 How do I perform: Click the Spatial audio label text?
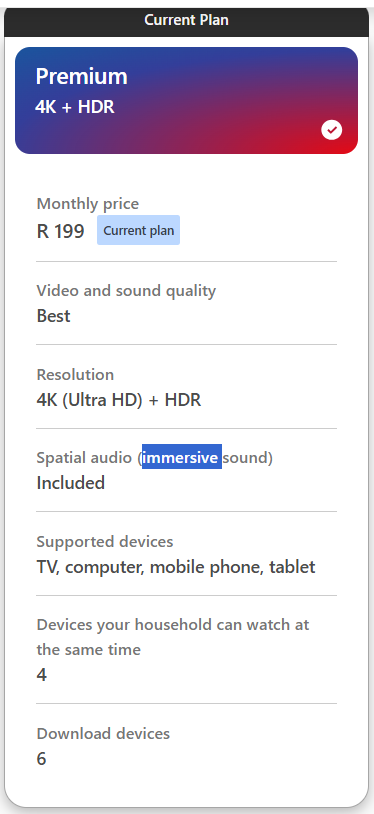[x=155, y=457]
